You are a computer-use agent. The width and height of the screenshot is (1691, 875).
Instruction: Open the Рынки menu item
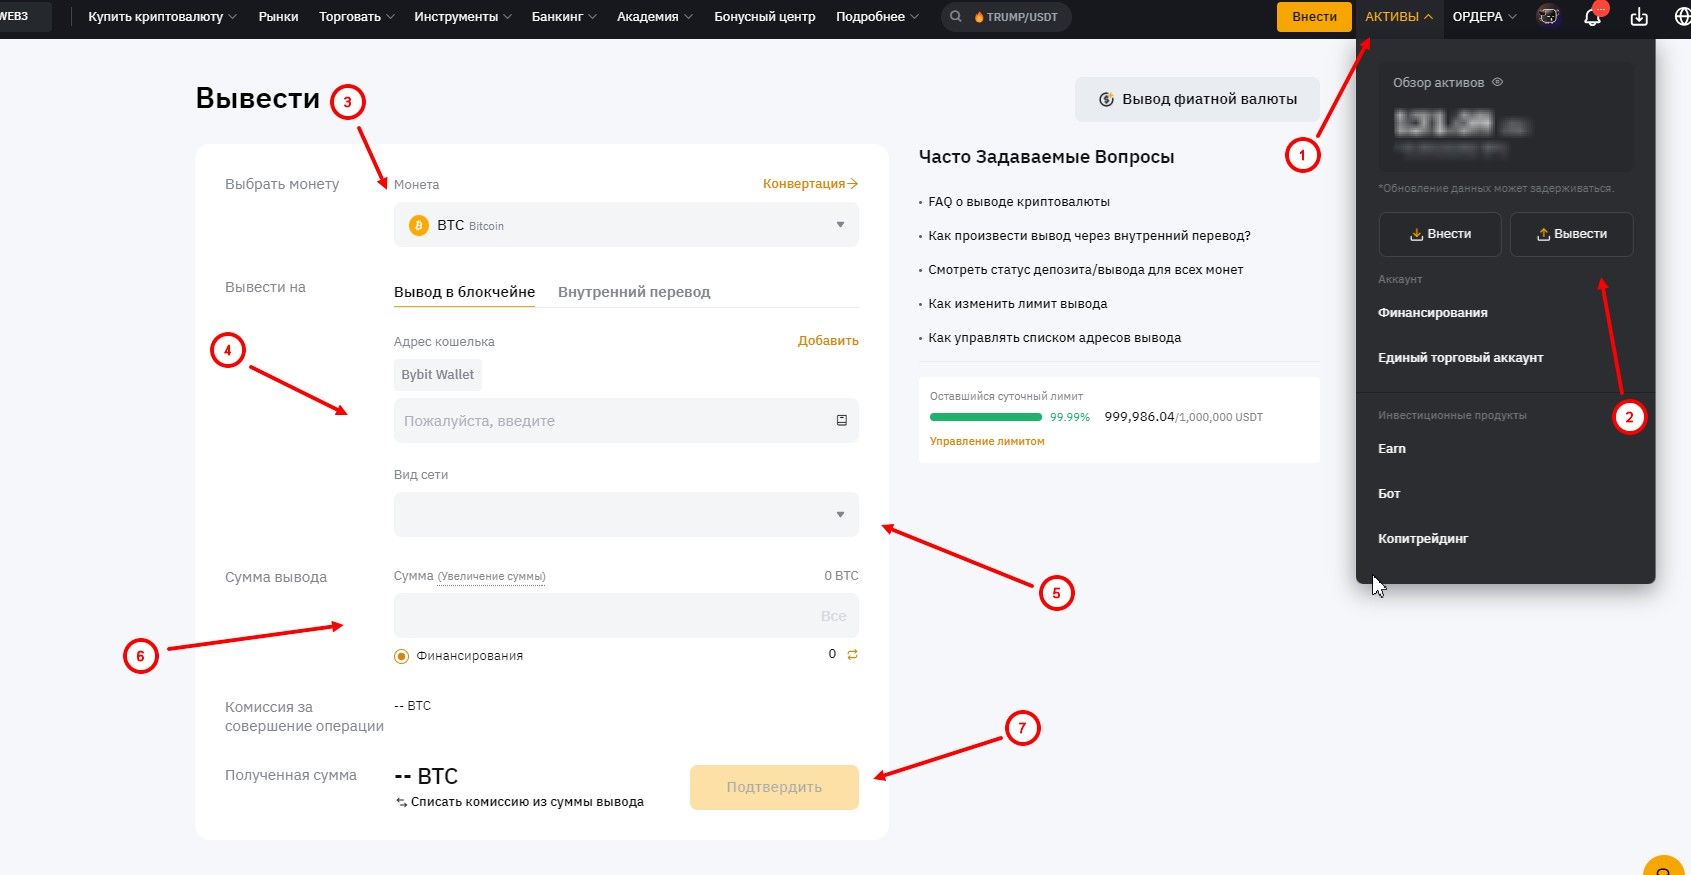[278, 17]
